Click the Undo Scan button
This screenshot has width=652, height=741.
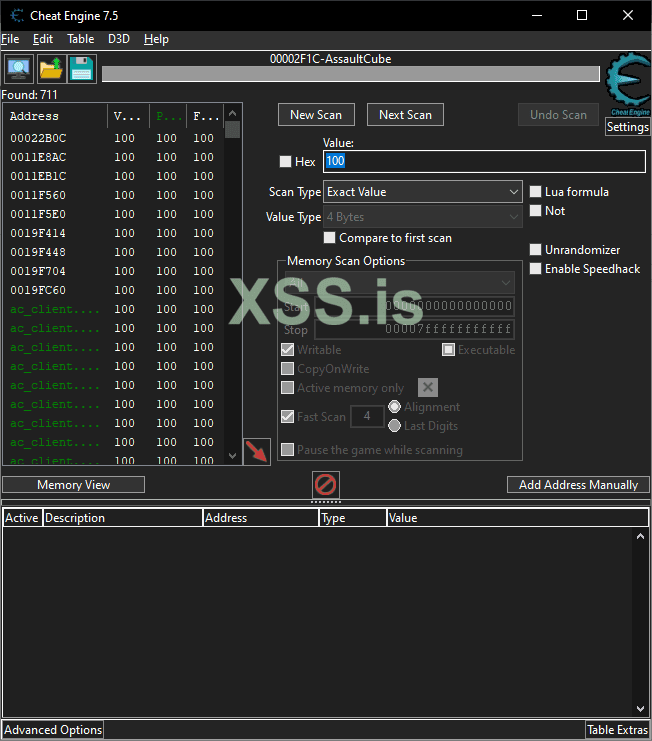coord(558,115)
